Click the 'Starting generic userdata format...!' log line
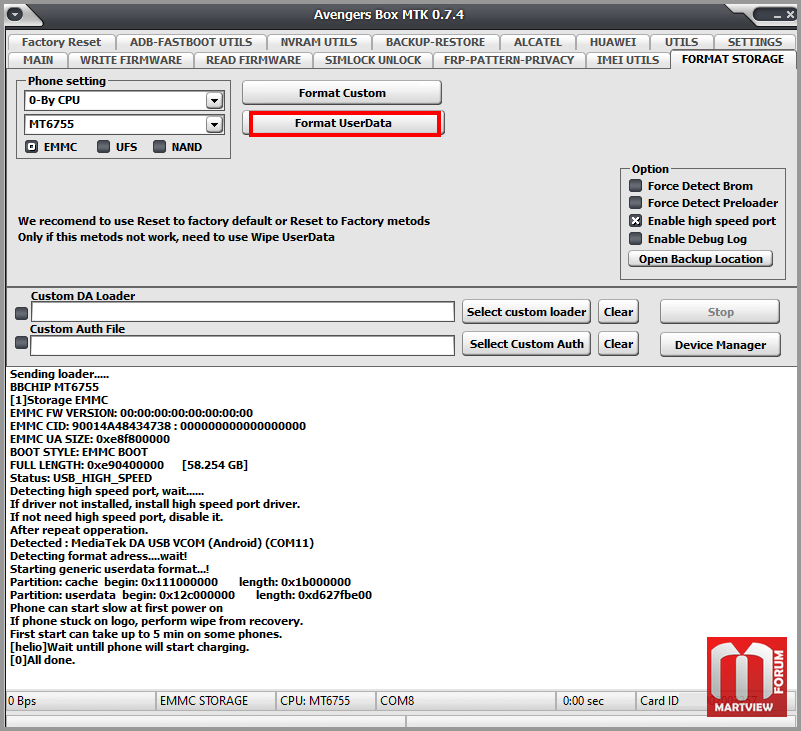The image size is (801, 731). tap(109, 569)
